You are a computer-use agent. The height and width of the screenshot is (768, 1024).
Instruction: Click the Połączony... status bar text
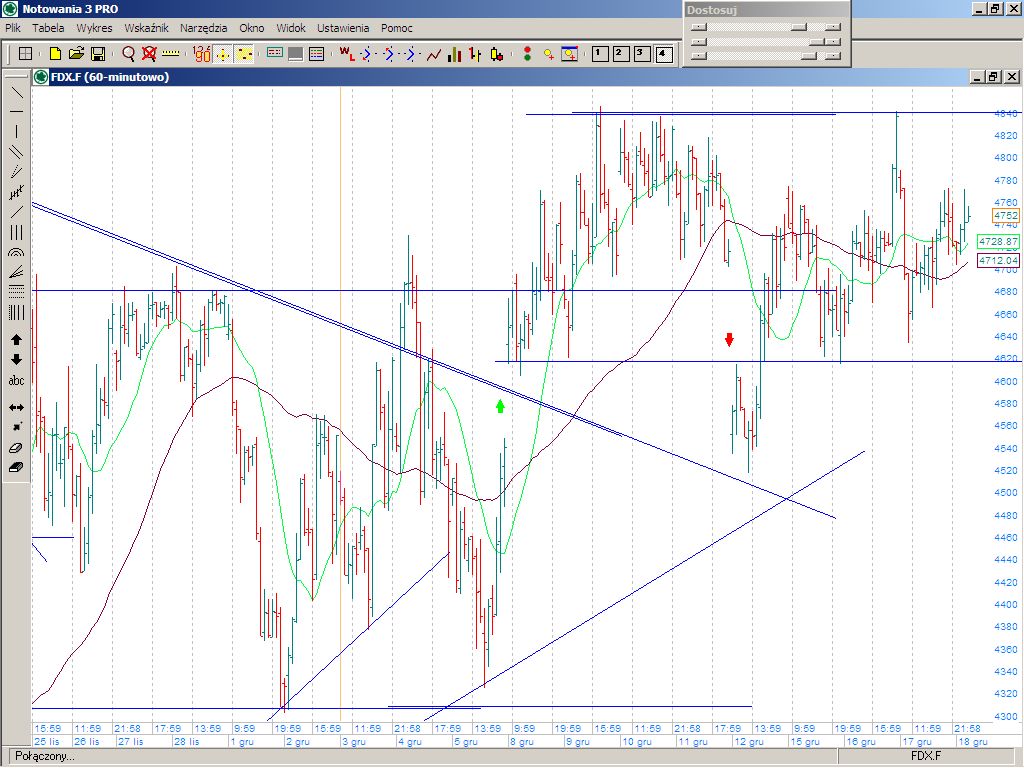coord(45,756)
